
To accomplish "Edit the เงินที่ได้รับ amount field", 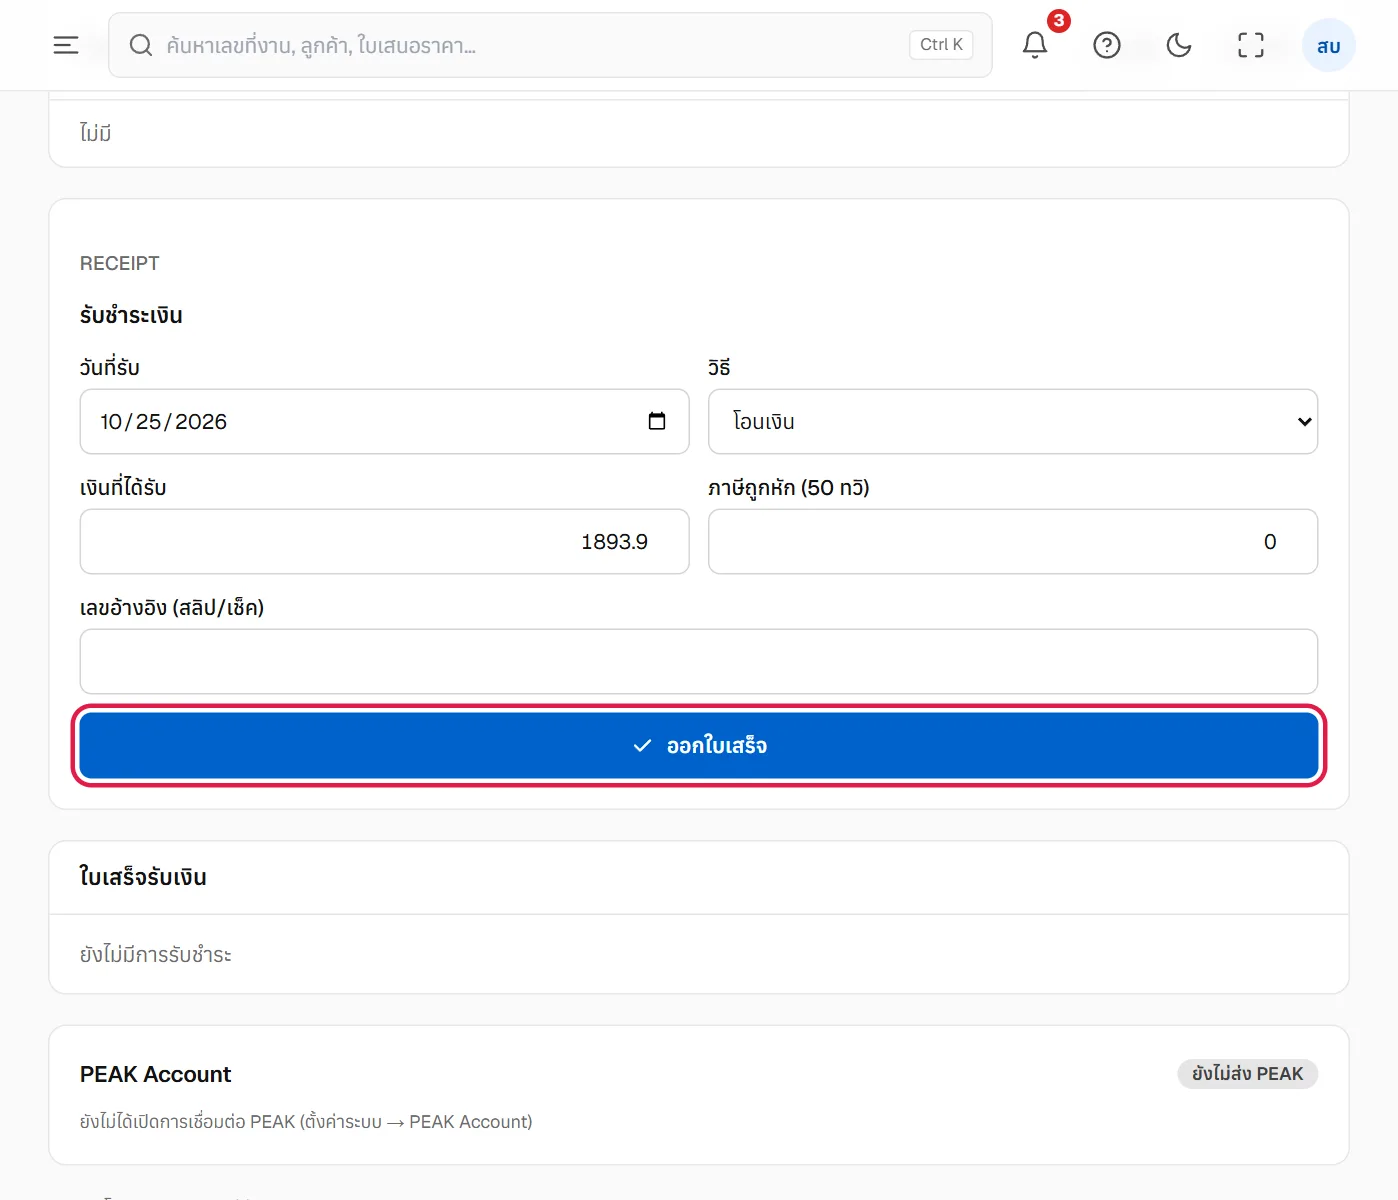I will (x=384, y=541).
